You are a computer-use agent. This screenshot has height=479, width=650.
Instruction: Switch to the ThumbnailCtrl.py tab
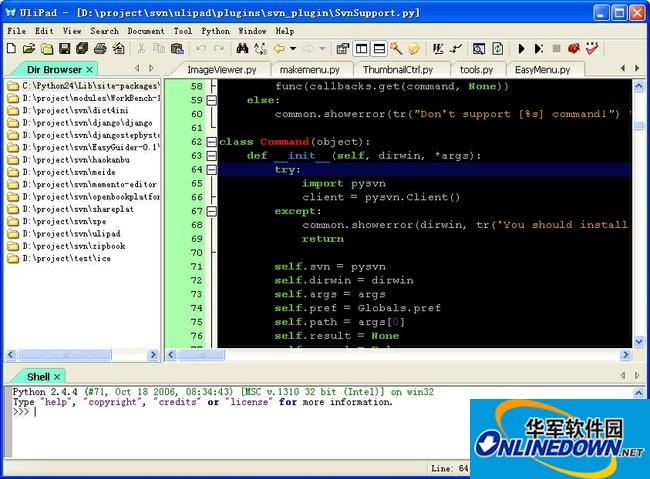coord(398,70)
